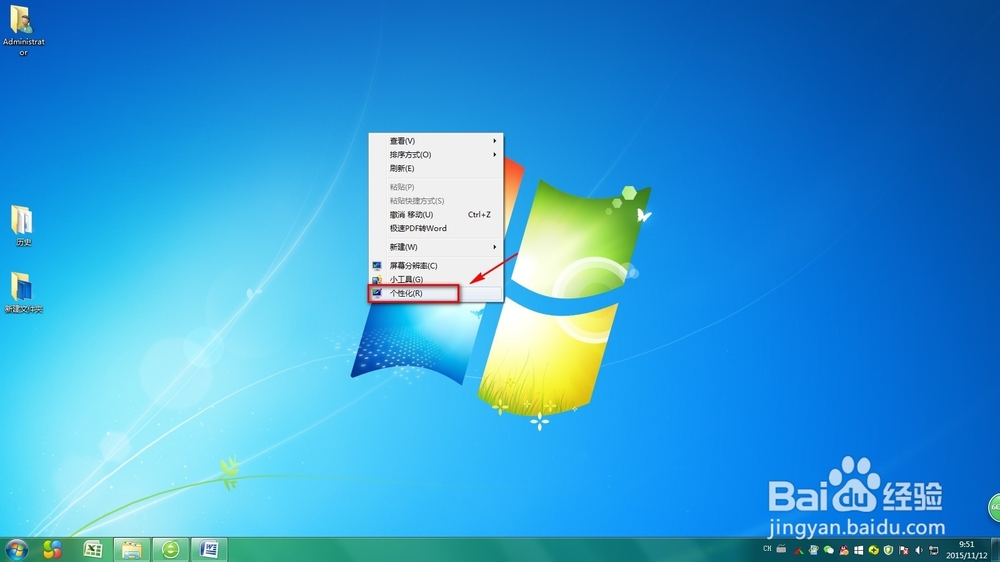
Task: Choose 个性化(R) in the context menu
Action: tap(436, 293)
